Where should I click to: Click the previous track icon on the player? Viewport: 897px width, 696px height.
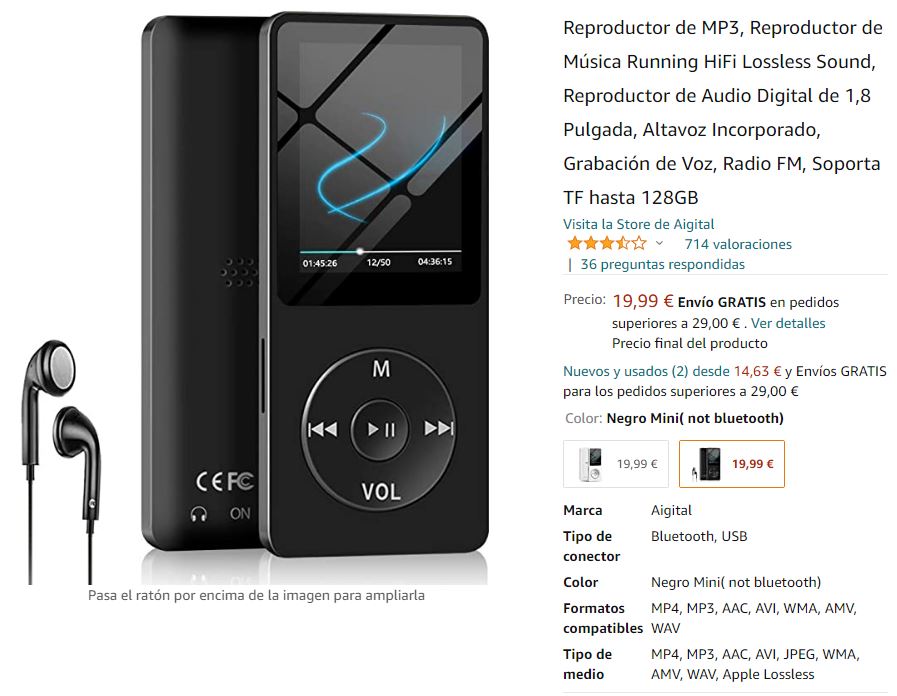tap(323, 429)
